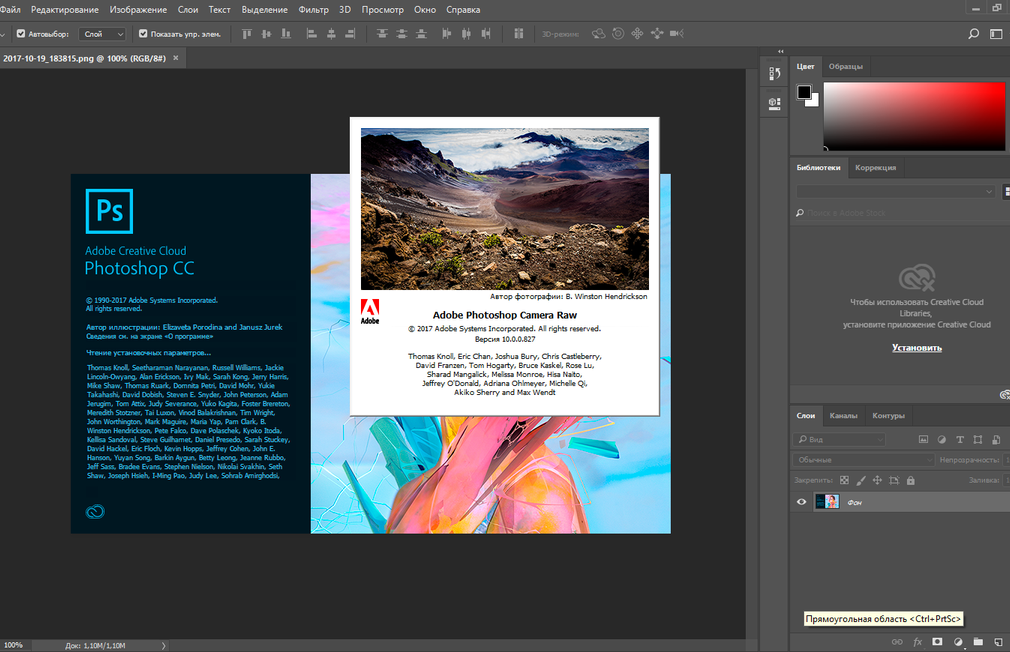
Task: Toggle the Автовыбор checkbox
Action: pyautogui.click(x=21, y=34)
